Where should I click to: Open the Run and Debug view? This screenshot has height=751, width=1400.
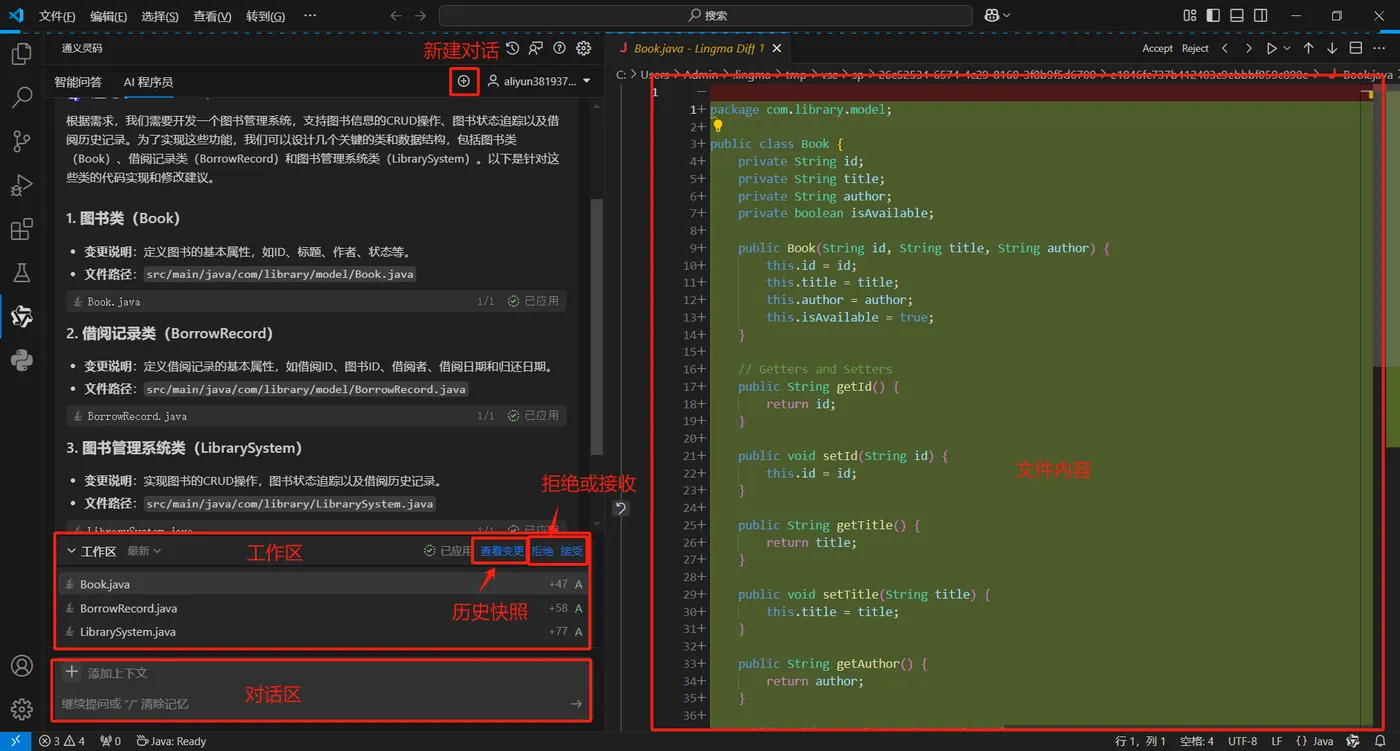point(21,186)
